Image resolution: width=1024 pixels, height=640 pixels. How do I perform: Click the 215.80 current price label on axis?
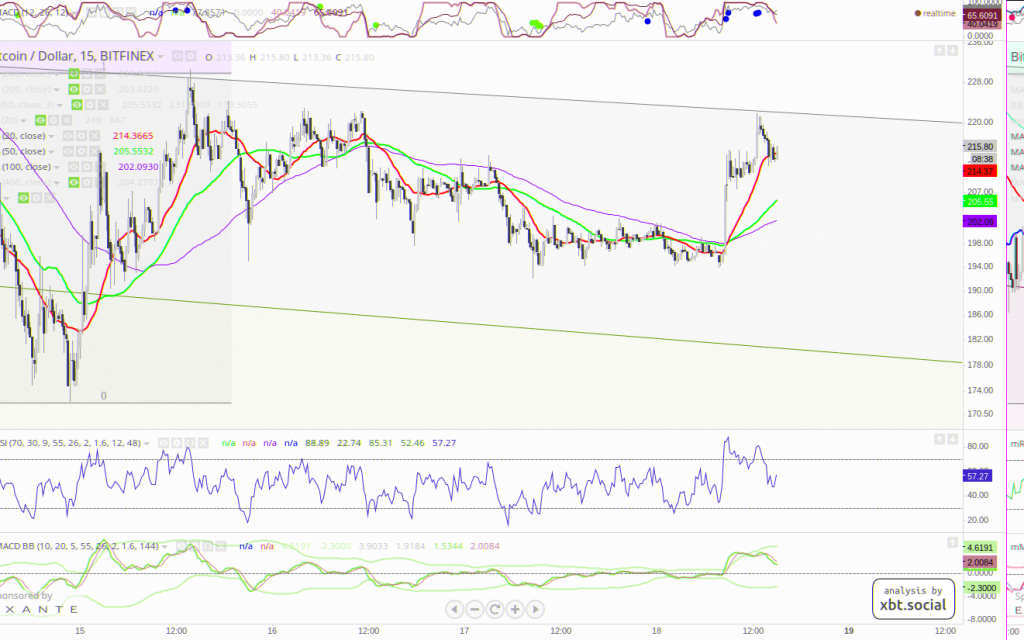[x=979, y=147]
